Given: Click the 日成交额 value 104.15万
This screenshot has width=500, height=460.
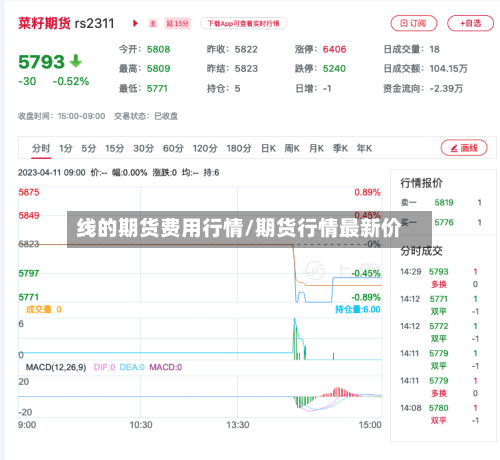Looking at the screenshot, I should 448,69.
